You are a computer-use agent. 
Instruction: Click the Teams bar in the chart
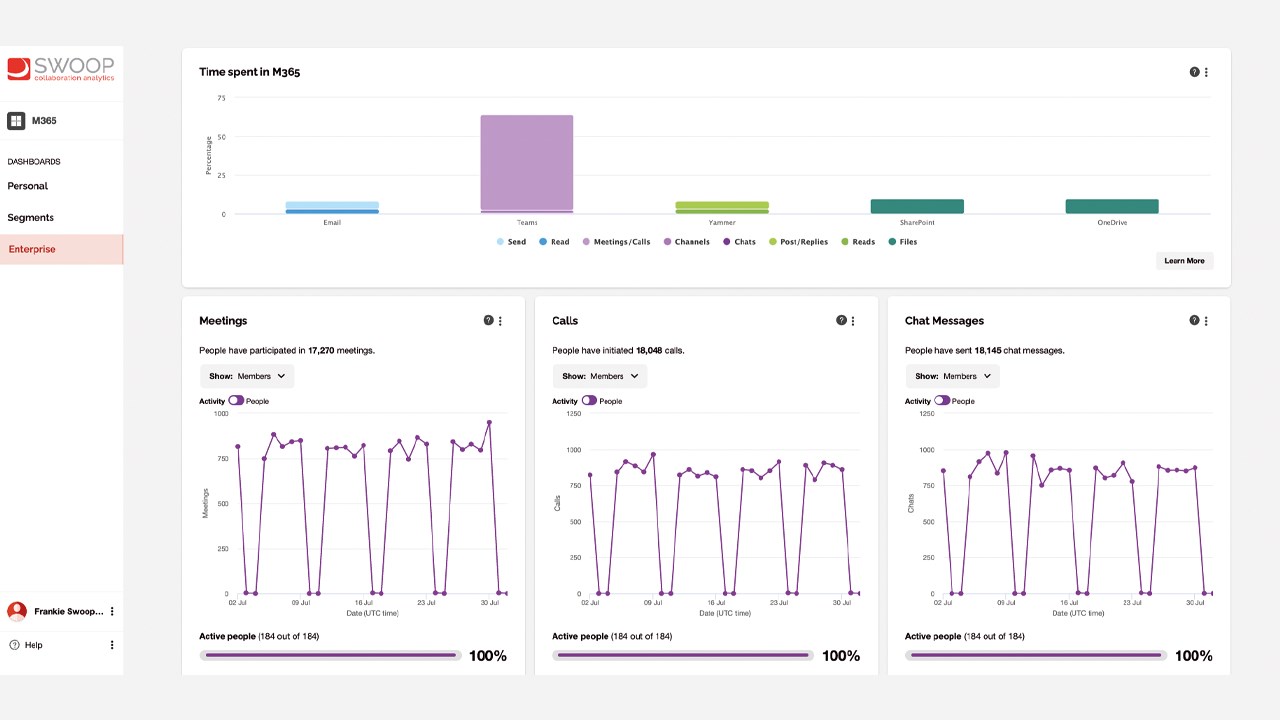(527, 164)
